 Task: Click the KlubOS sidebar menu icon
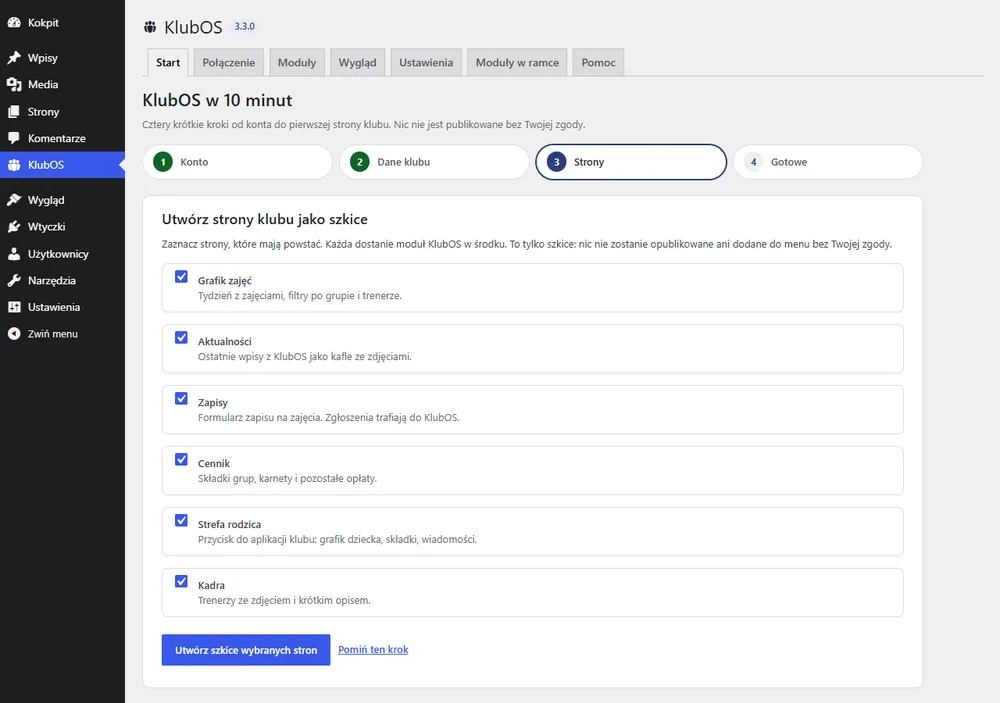pos(14,165)
